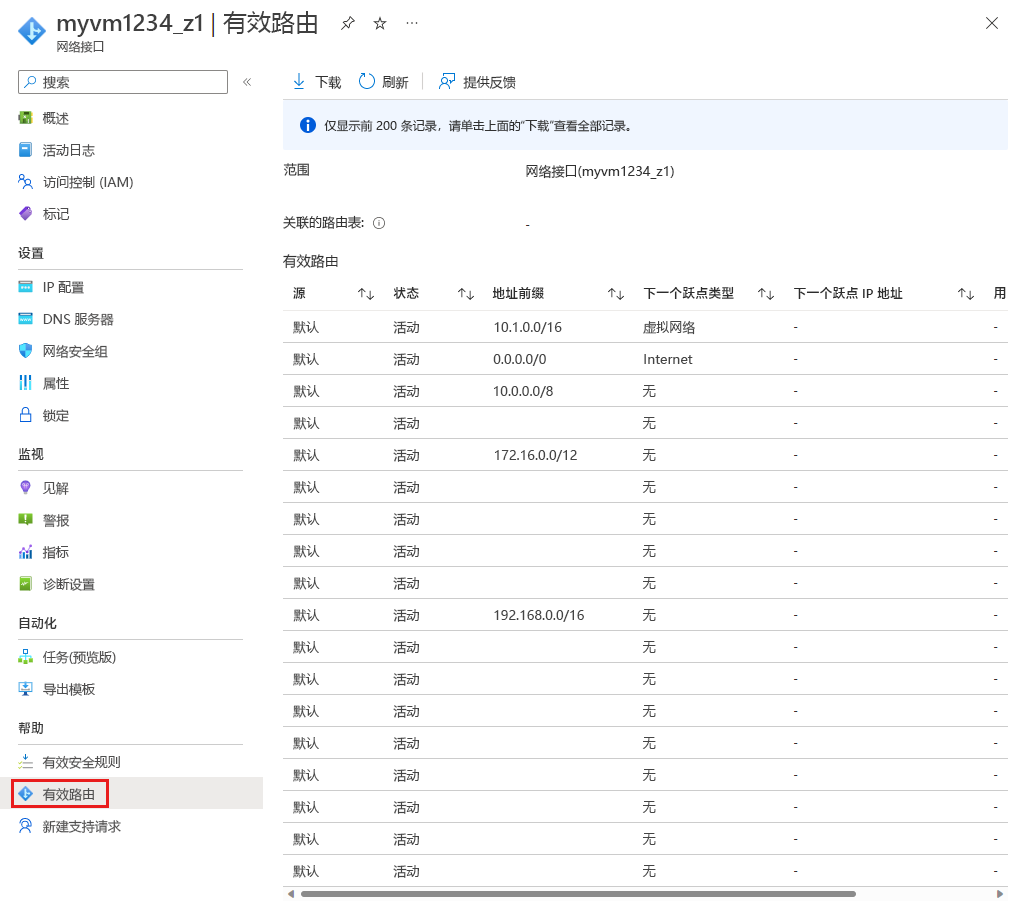
Task: Click the 下载 download button
Action: tap(317, 82)
